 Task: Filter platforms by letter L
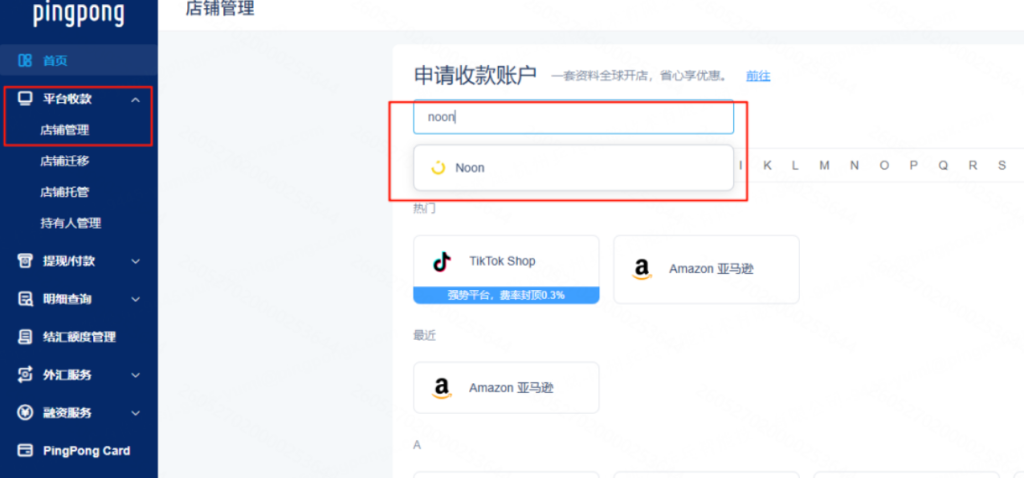[795, 166]
